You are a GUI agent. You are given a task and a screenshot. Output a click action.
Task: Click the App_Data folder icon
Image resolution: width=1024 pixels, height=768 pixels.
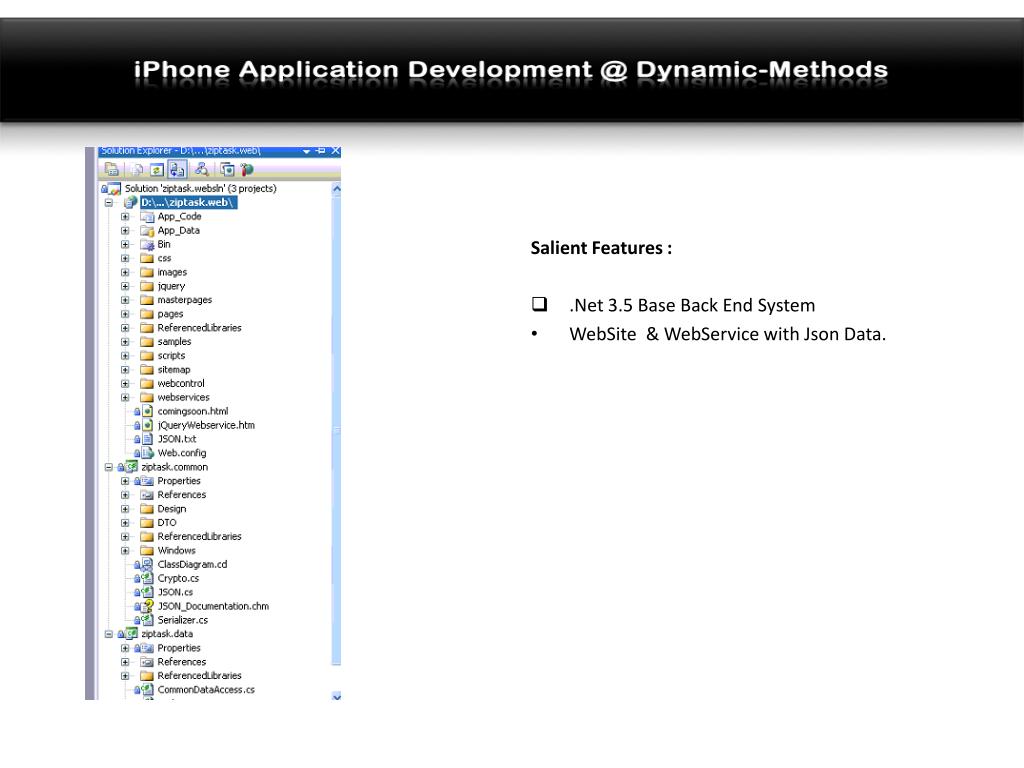click(147, 231)
